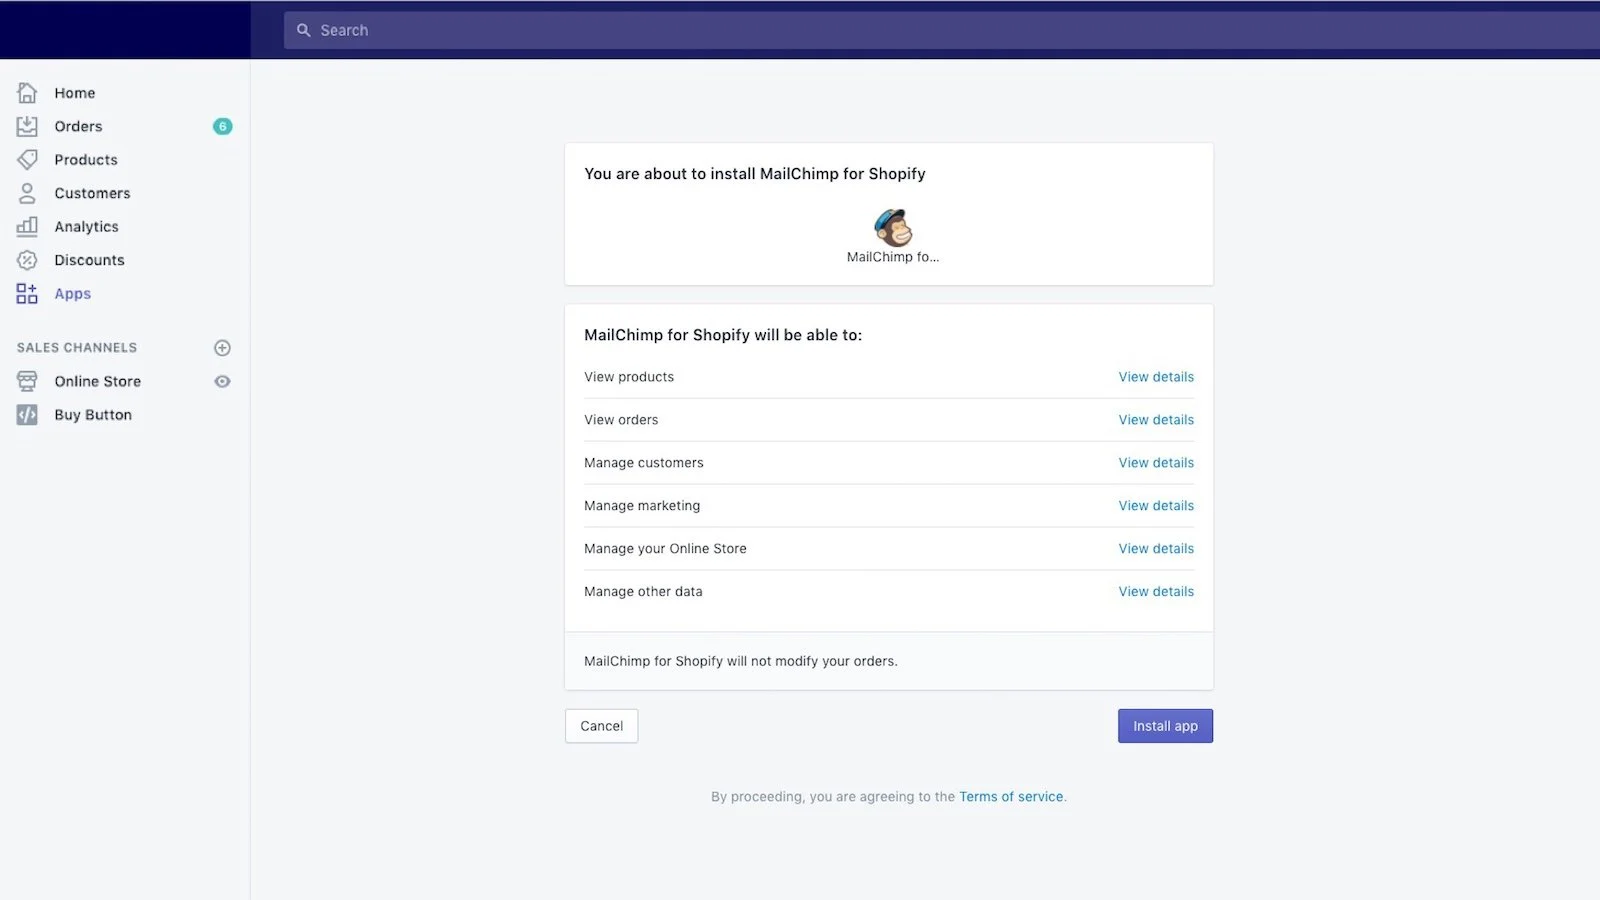
Task: Add a sales channel with plus icon
Action: [222, 348]
